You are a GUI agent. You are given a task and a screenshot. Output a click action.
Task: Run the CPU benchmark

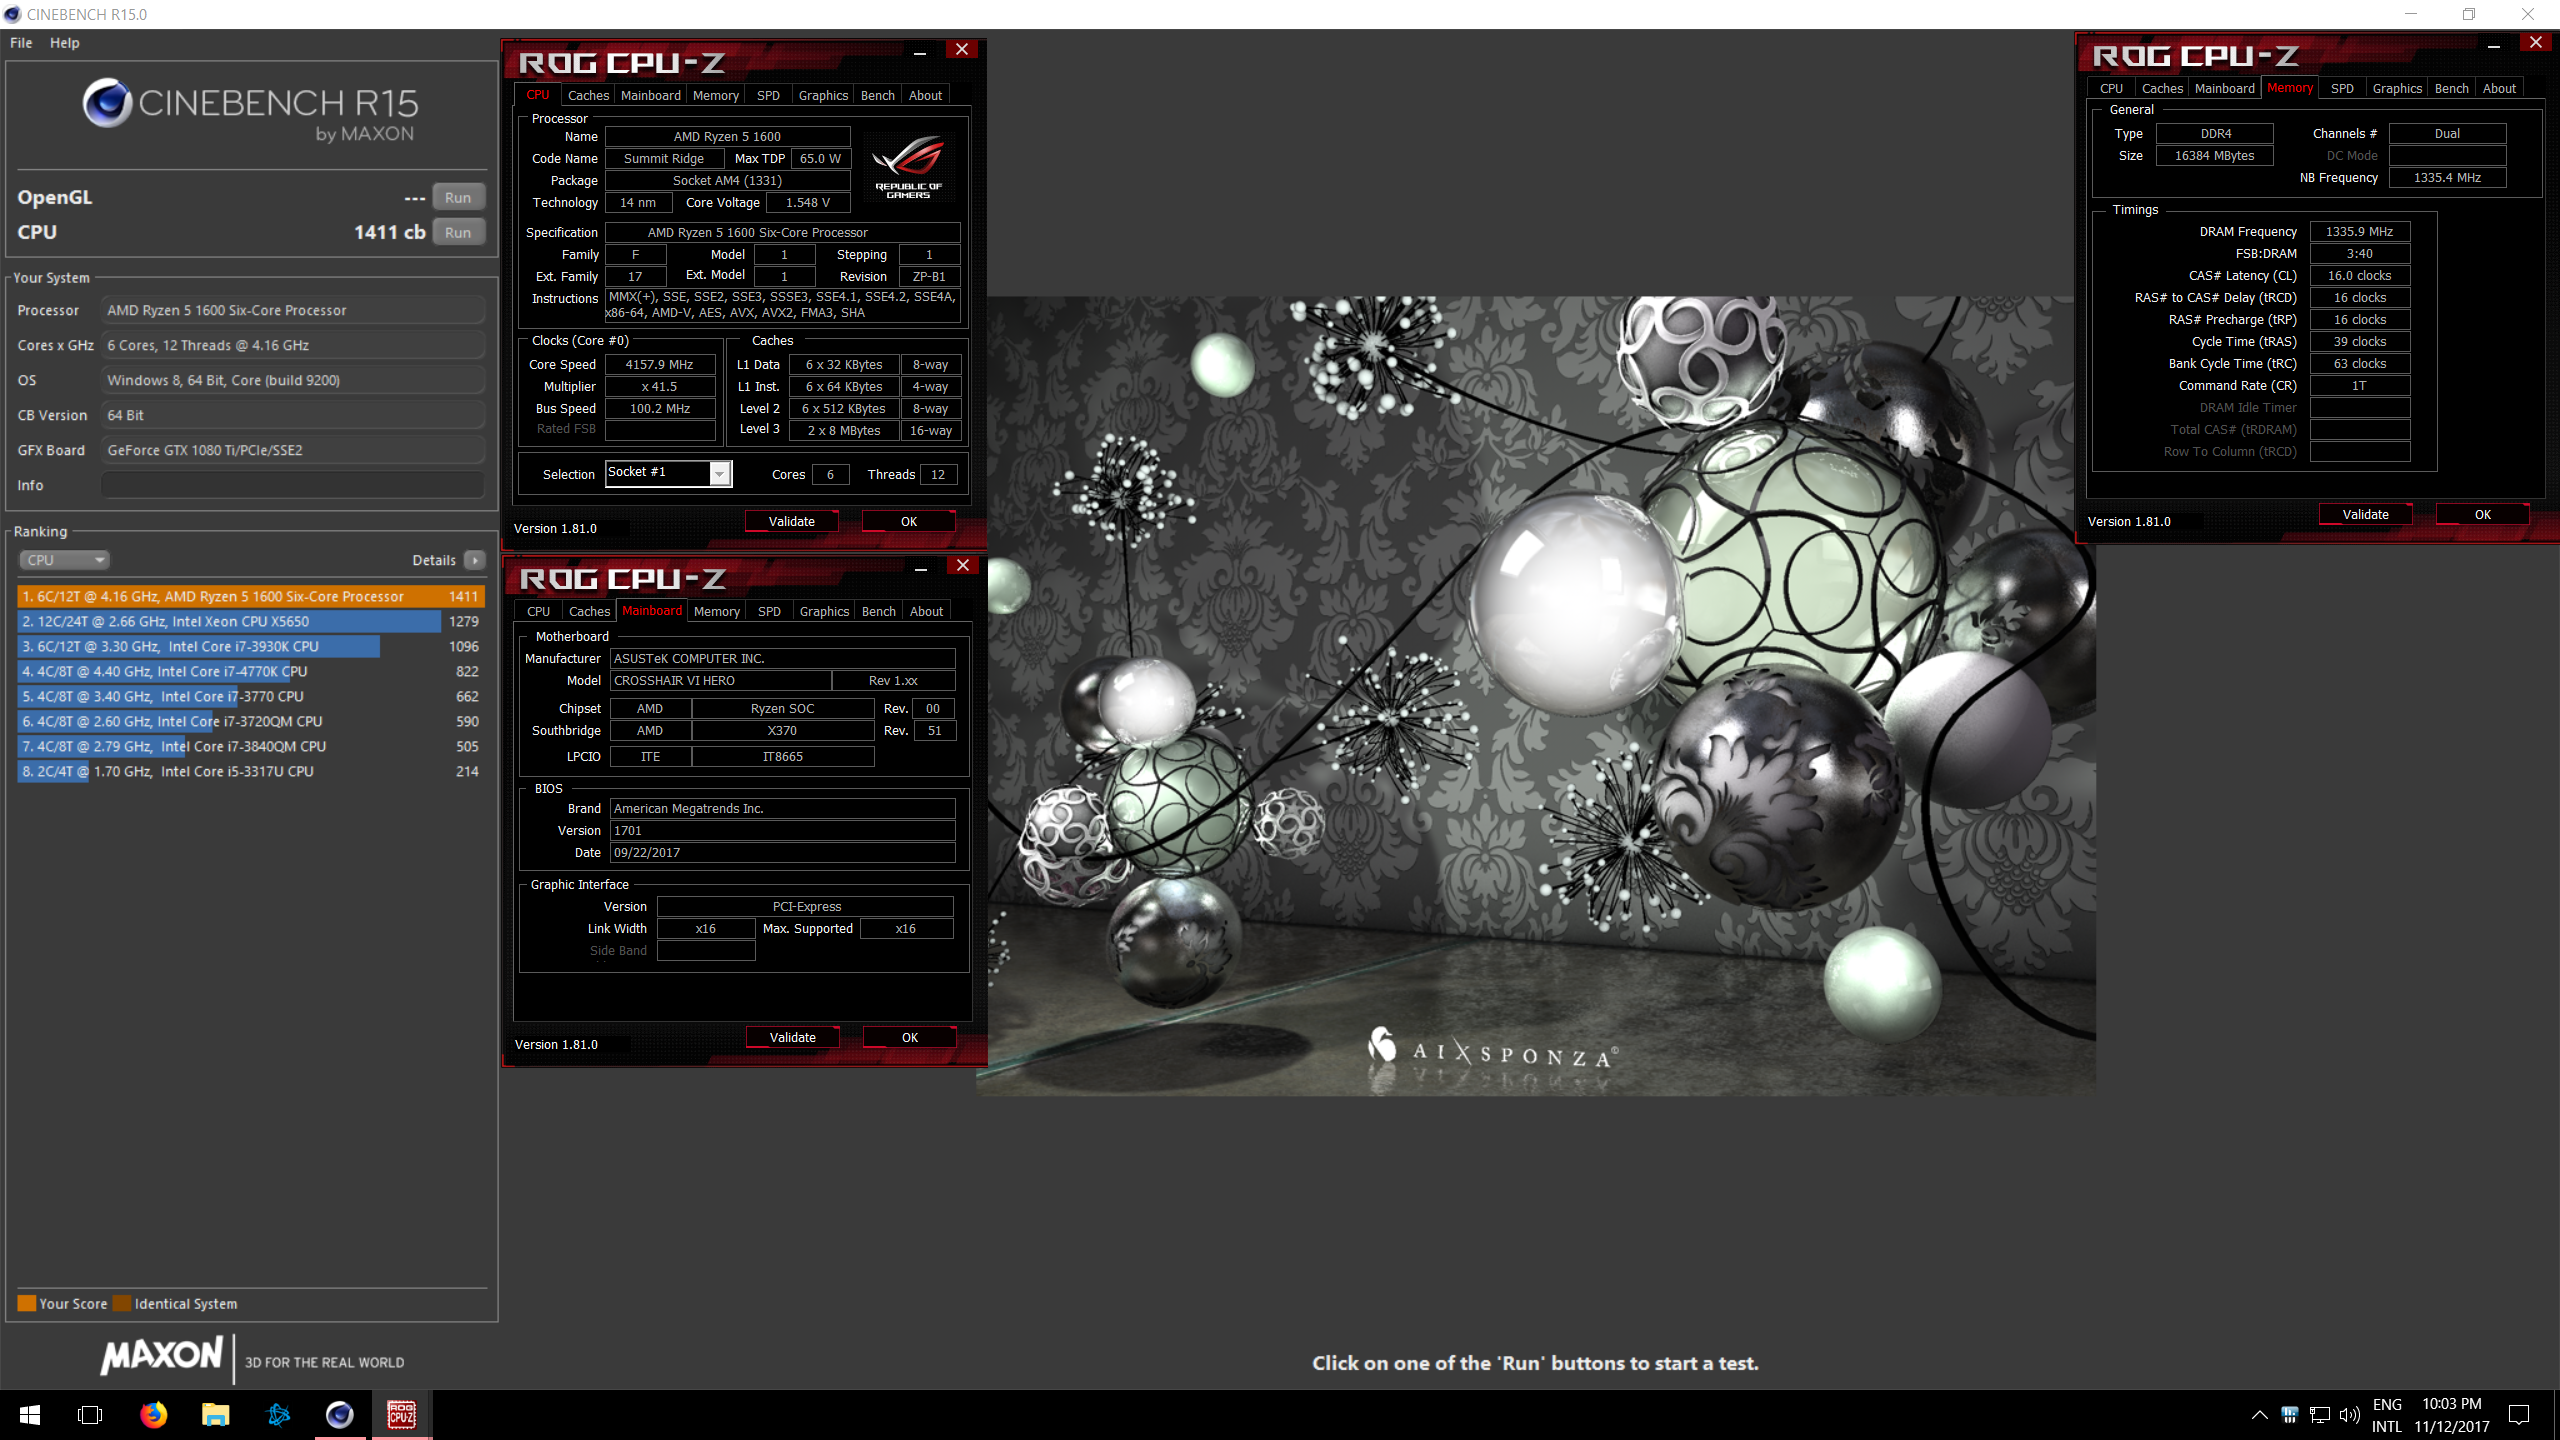tap(458, 232)
